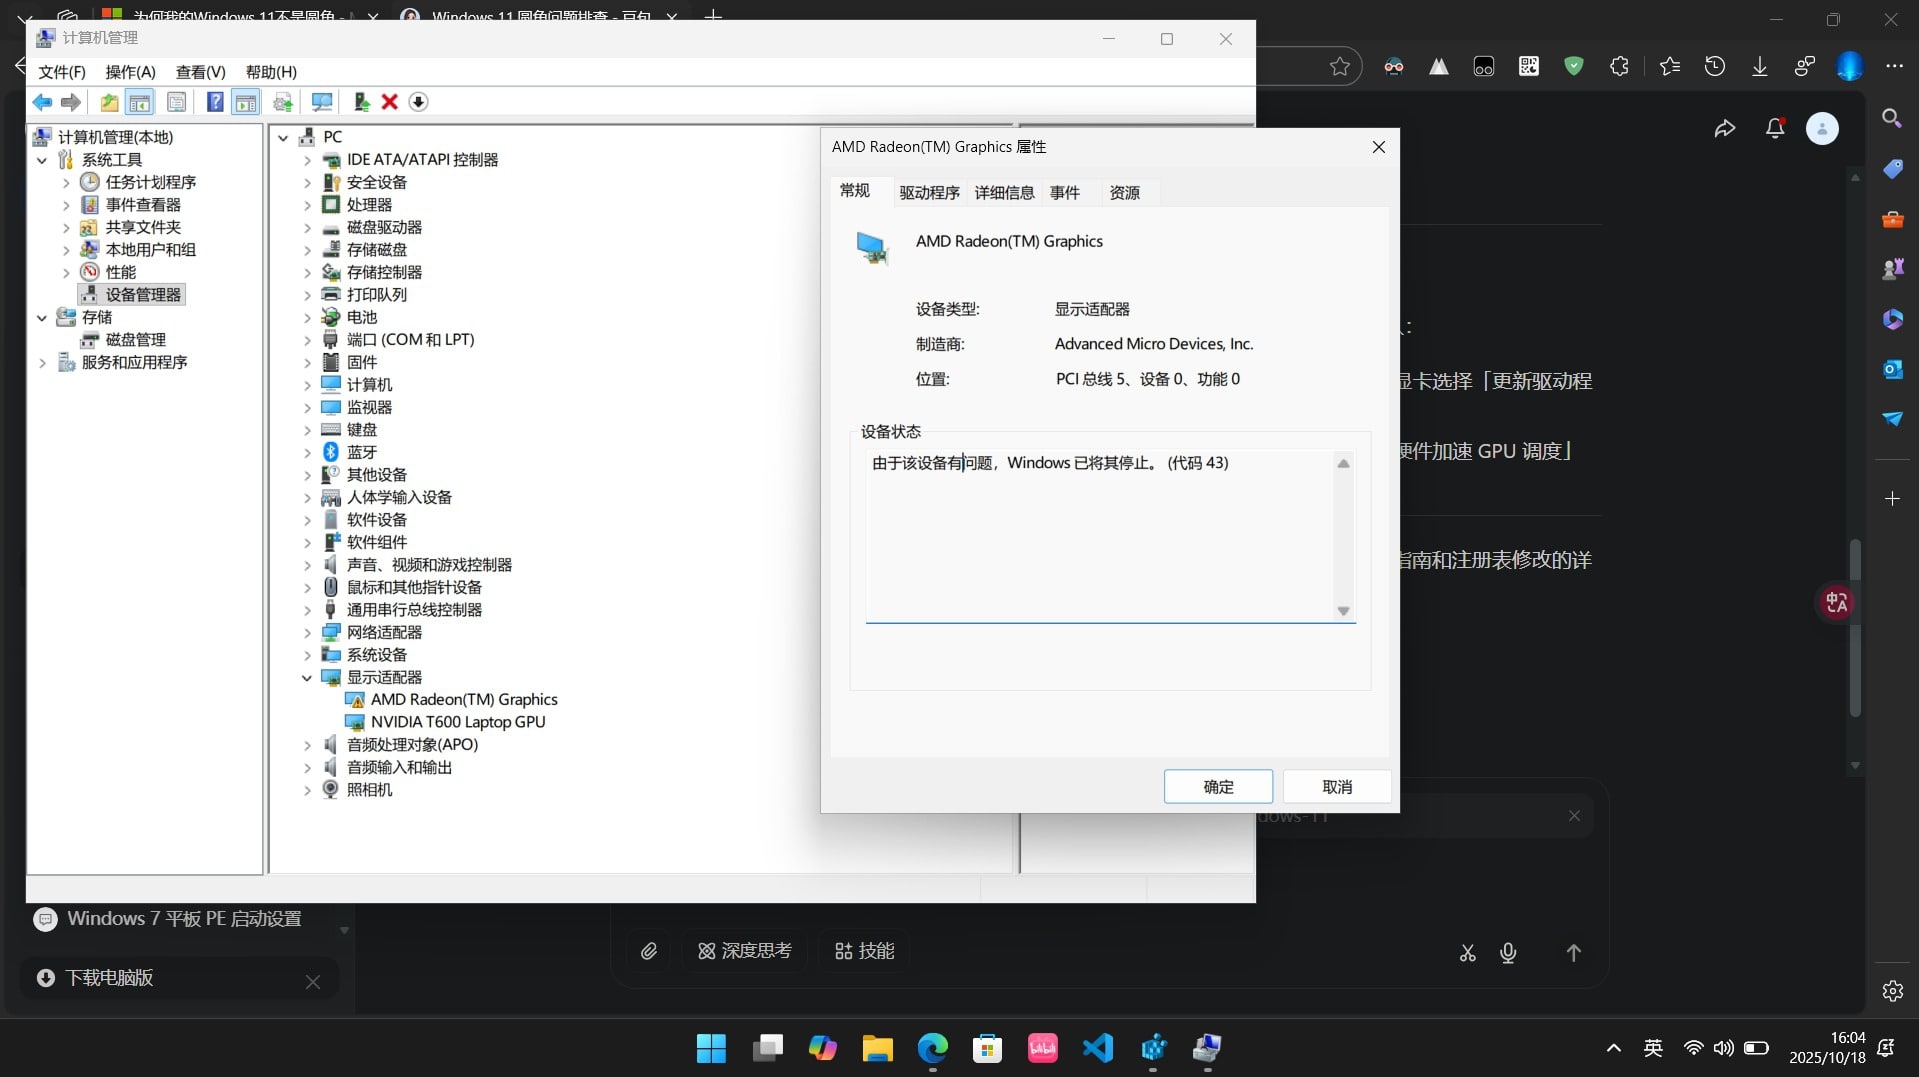Collapse the 显示适配器 category
Image resolution: width=1919 pixels, height=1077 pixels.
307,678
